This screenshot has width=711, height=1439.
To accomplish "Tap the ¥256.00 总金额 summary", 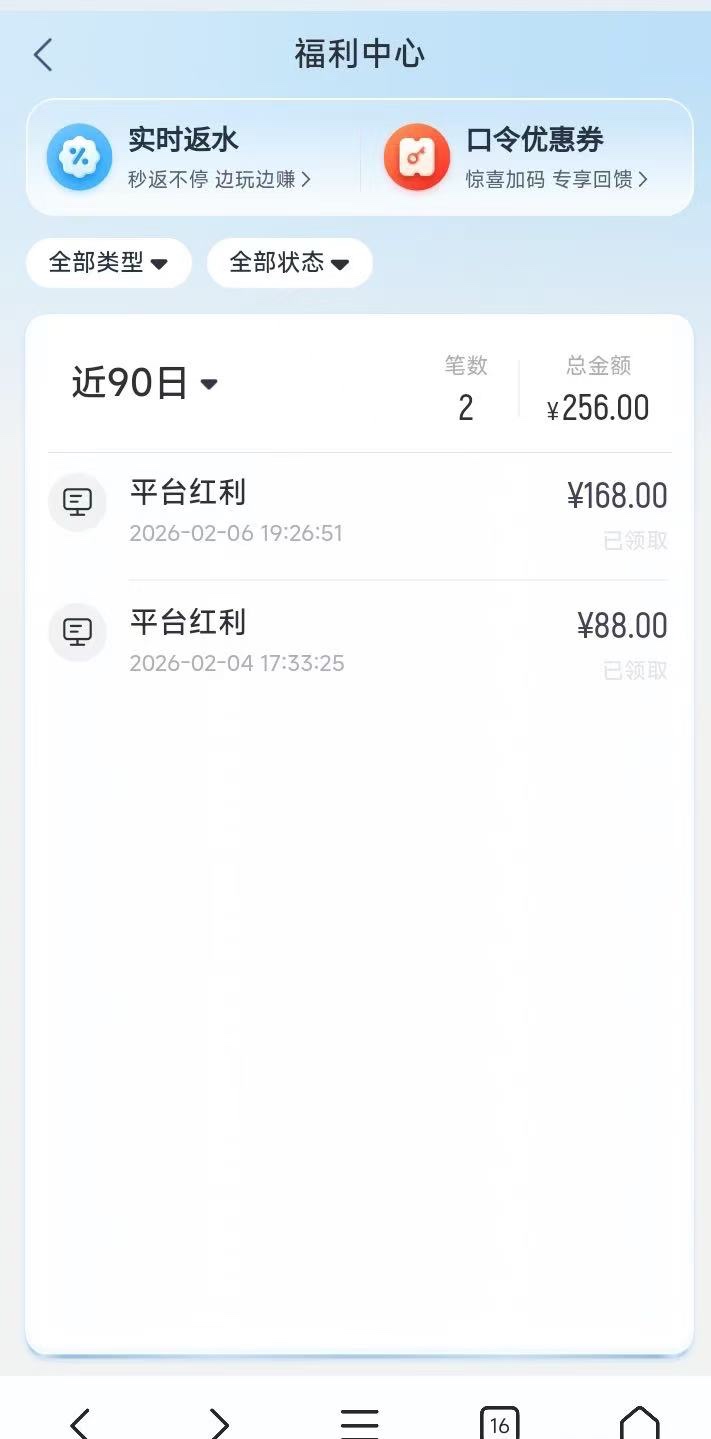I will coord(598,407).
